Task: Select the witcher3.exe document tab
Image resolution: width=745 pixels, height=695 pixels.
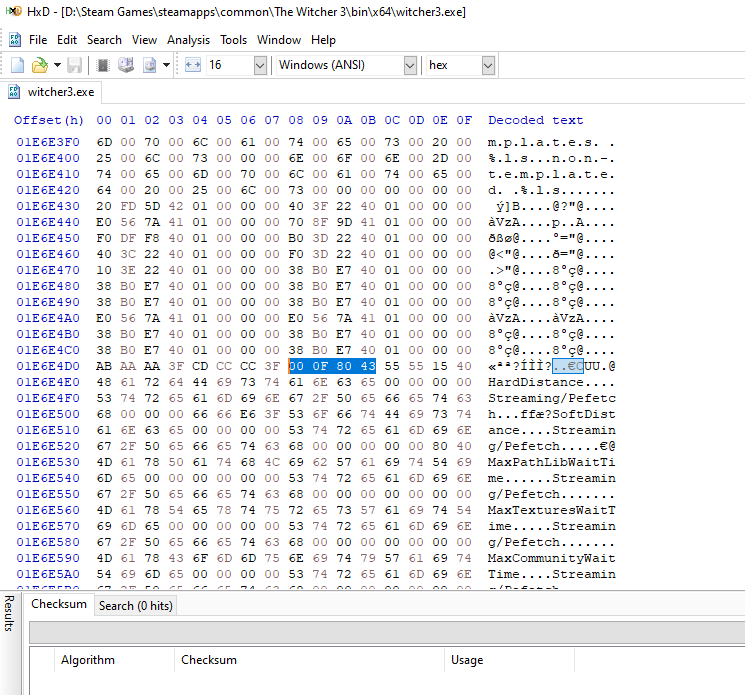Action: (x=51, y=92)
